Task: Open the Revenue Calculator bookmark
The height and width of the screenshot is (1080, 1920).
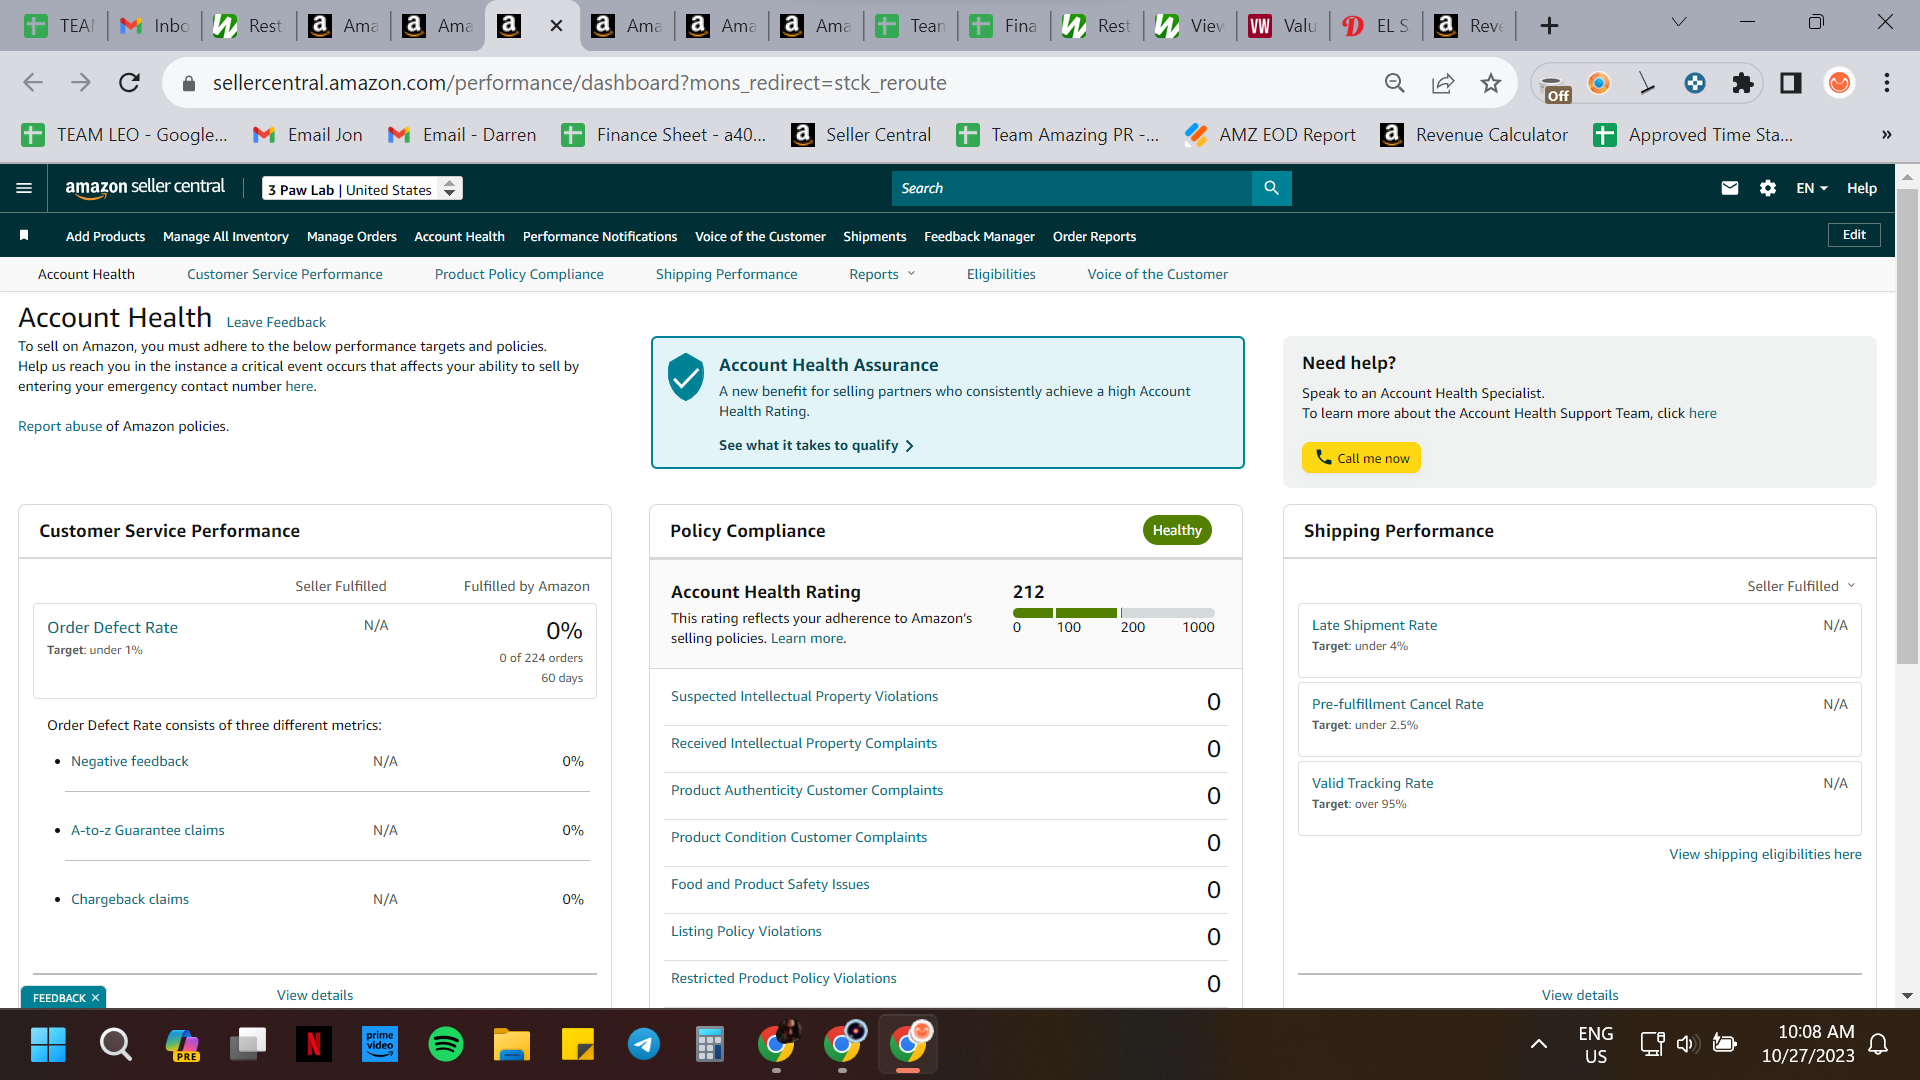Action: [1474, 135]
